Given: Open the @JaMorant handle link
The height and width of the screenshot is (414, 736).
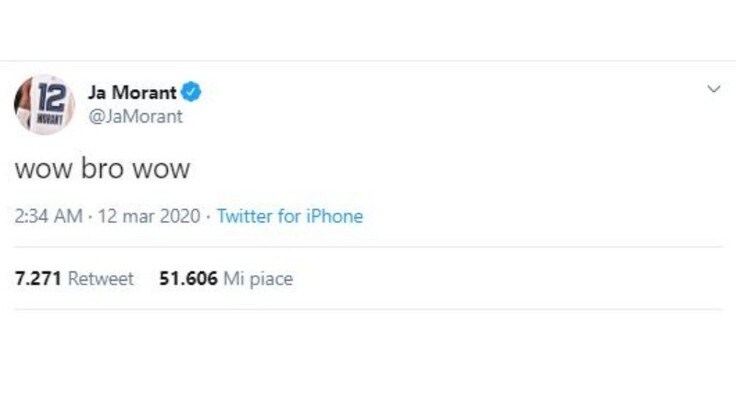Looking at the screenshot, I should pos(135,116).
